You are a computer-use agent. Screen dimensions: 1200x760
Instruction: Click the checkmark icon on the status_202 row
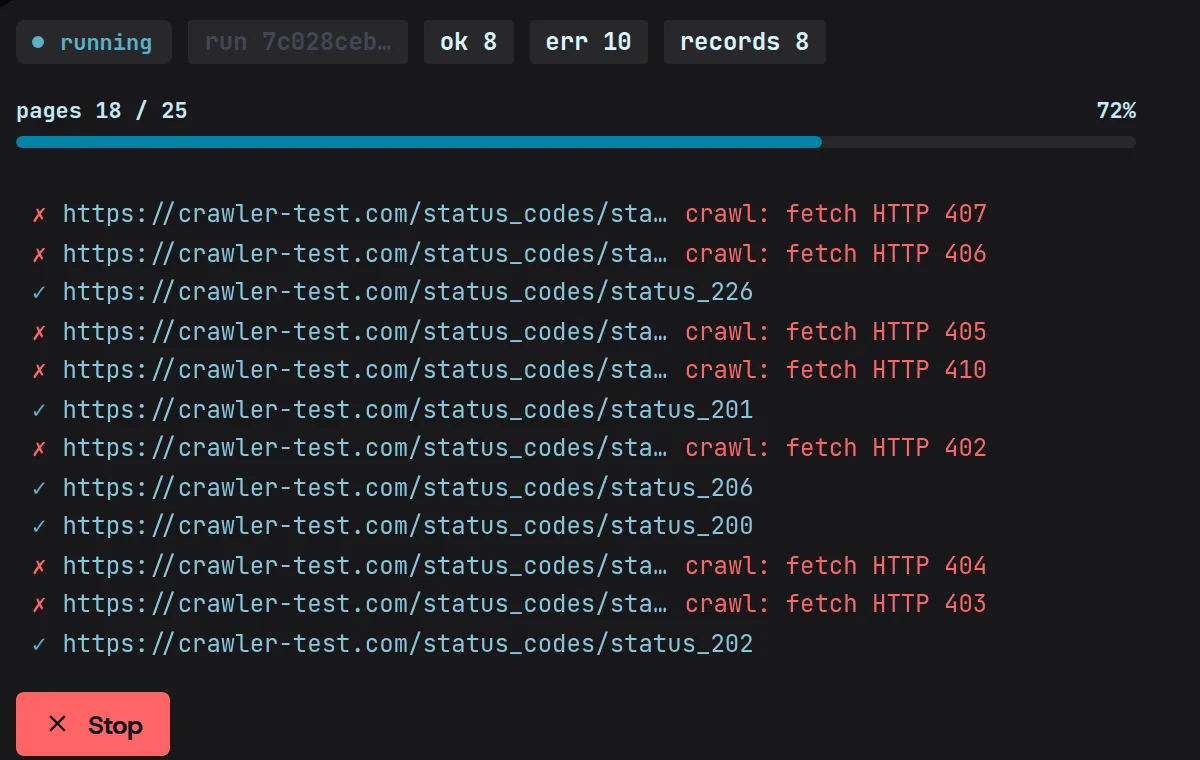pos(39,643)
